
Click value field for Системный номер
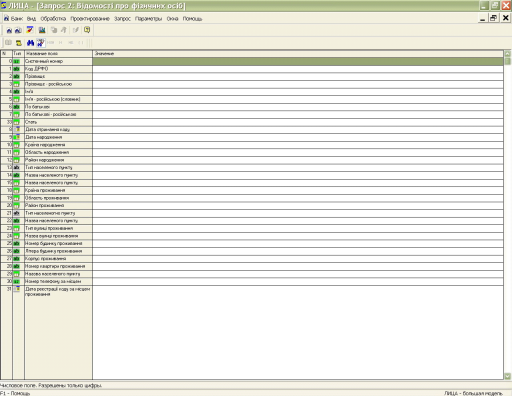click(x=298, y=61)
